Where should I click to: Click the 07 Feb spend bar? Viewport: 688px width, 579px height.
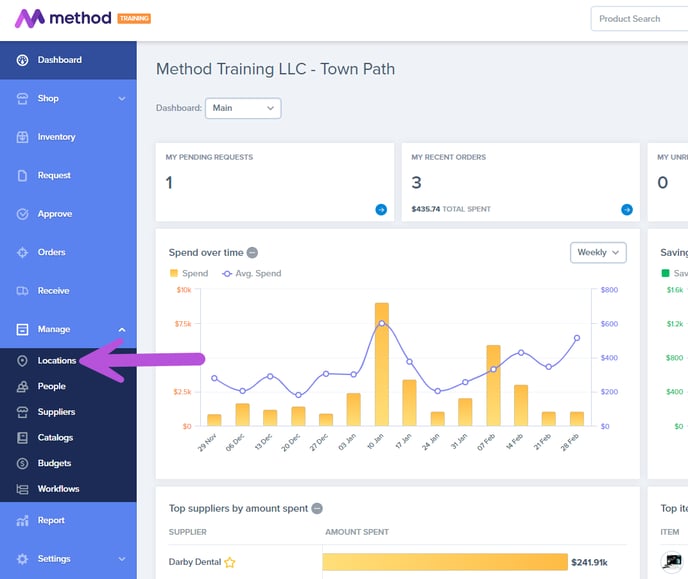pos(494,386)
